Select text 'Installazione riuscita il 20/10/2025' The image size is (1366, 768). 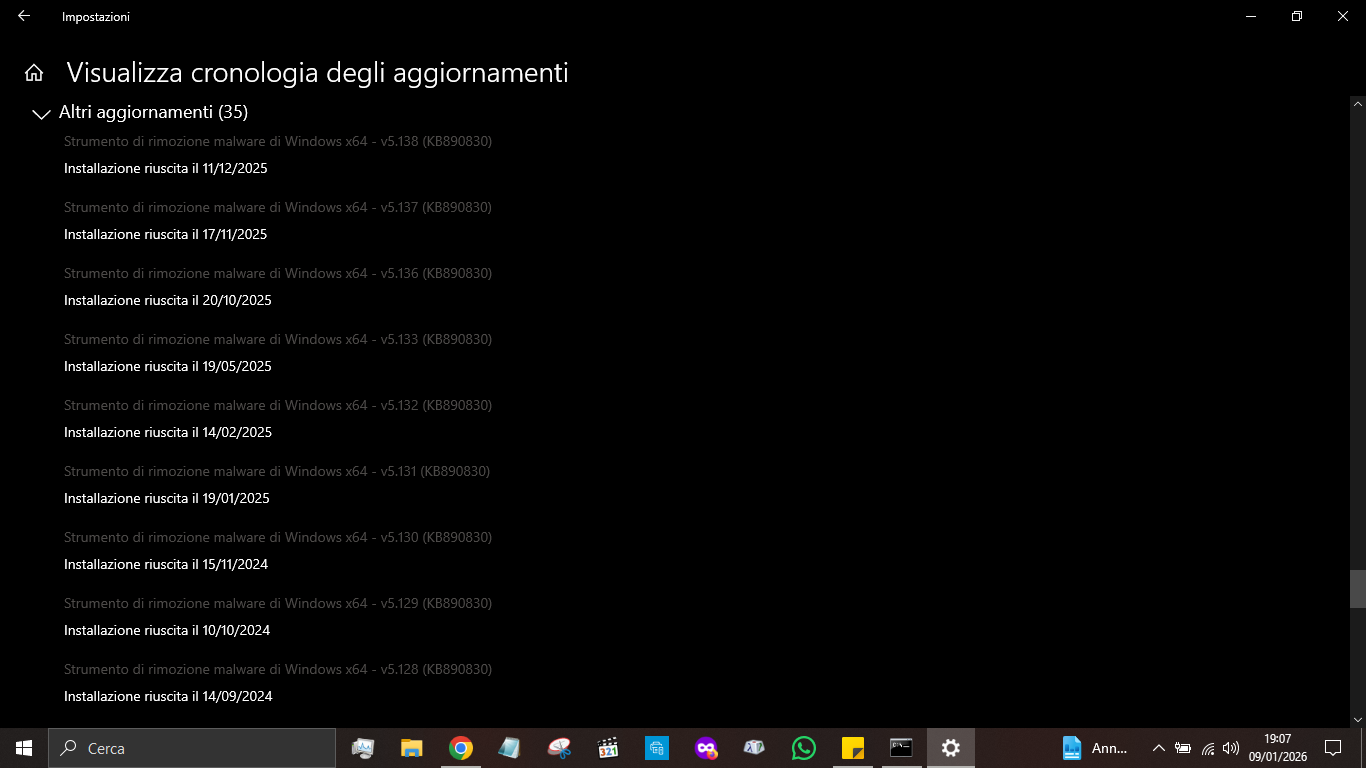pyautogui.click(x=168, y=300)
